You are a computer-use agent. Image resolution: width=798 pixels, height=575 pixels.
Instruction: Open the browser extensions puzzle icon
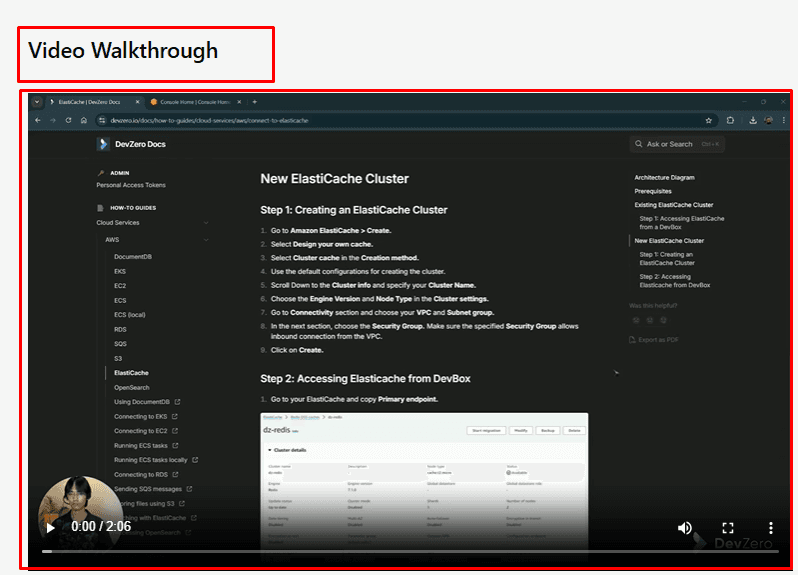click(730, 121)
